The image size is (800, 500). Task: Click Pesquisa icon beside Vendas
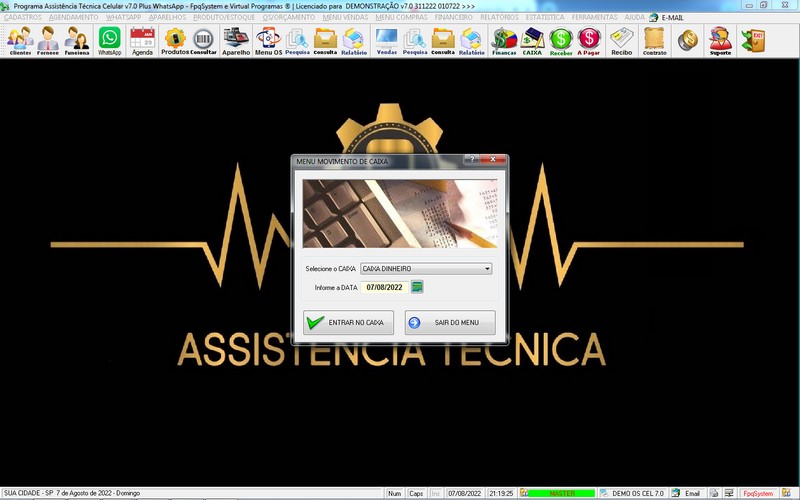(415, 41)
